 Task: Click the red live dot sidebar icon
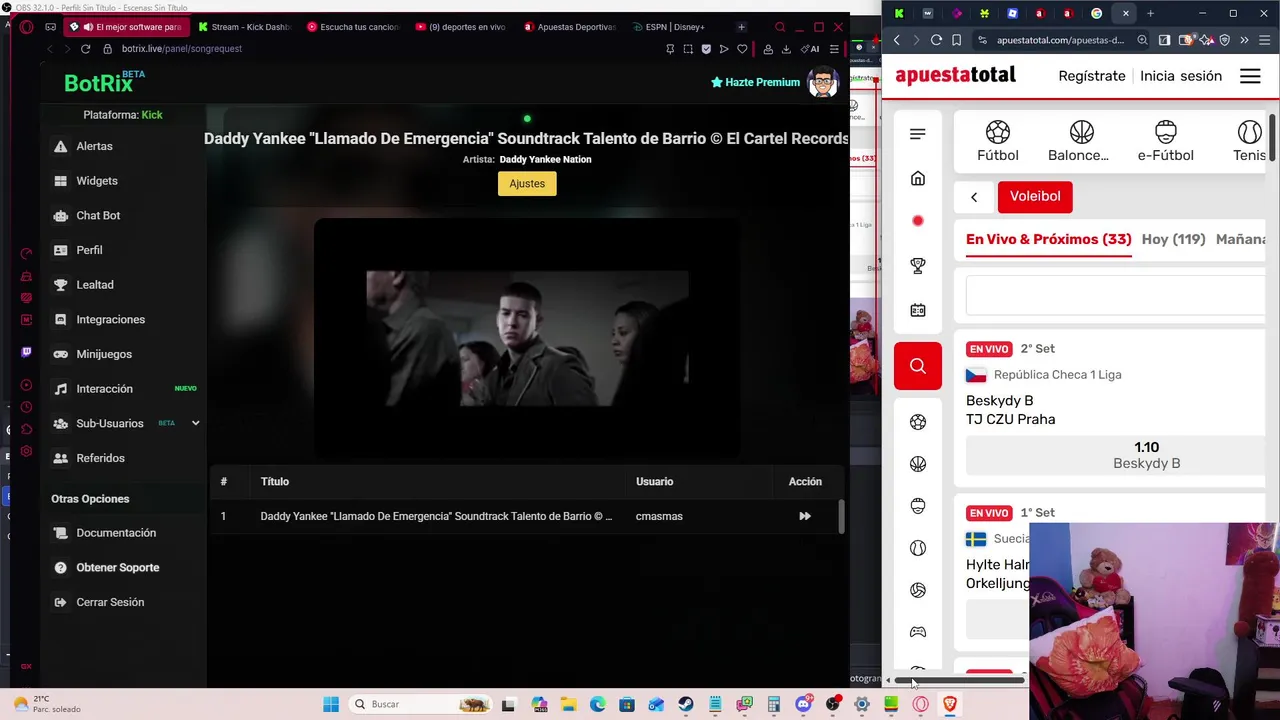[918, 221]
